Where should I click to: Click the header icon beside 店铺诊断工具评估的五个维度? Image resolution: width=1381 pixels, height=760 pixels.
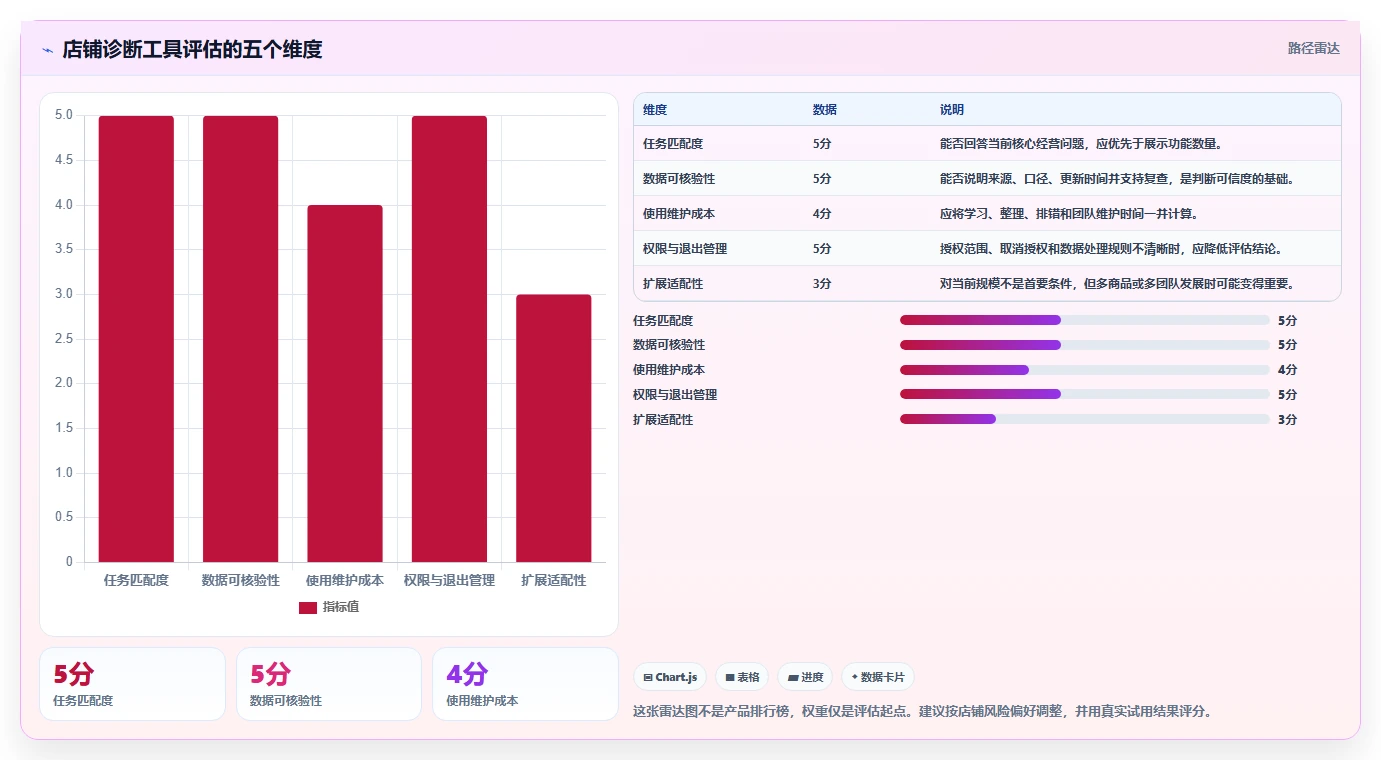tap(47, 50)
